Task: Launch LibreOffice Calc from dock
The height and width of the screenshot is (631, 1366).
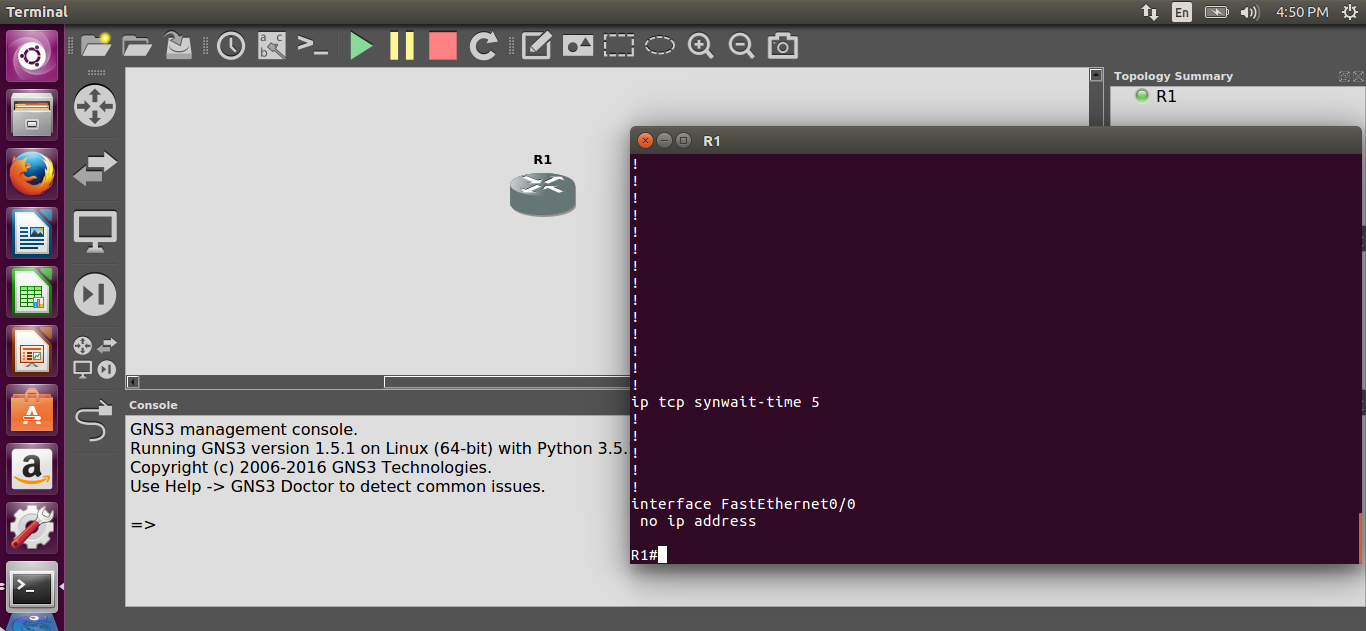Action: [x=33, y=292]
